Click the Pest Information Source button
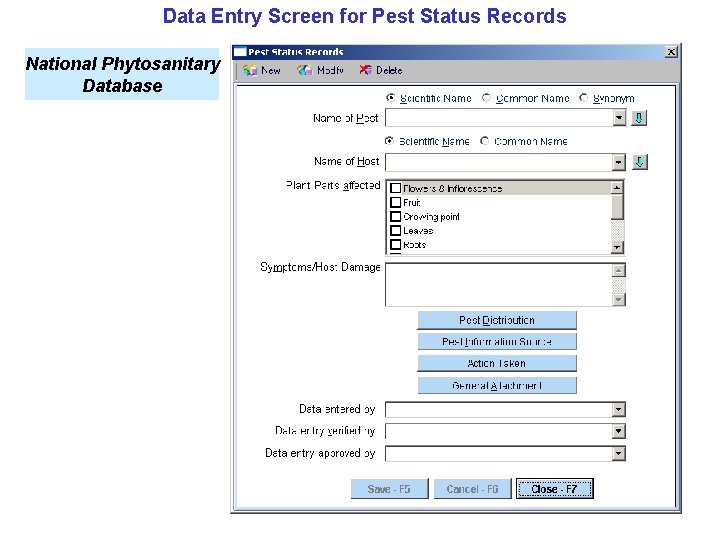Viewport: 720px width, 540px height. [497, 342]
